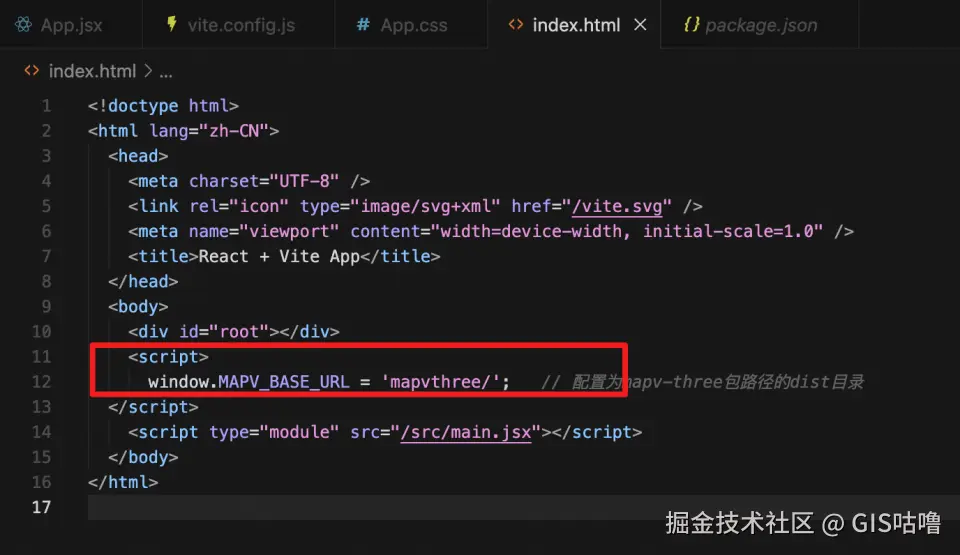The image size is (960, 555).
Task: Click line number 17 in the gutter
Action: (x=42, y=508)
